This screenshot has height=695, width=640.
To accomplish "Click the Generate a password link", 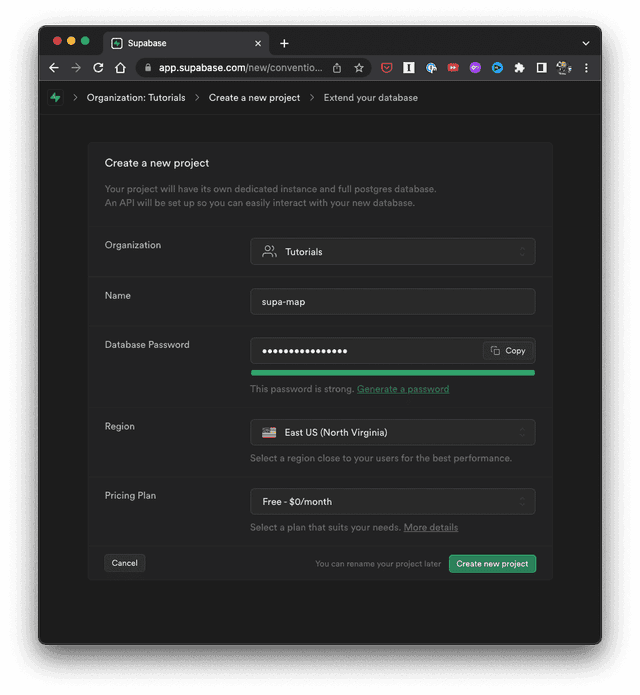I will (403, 389).
